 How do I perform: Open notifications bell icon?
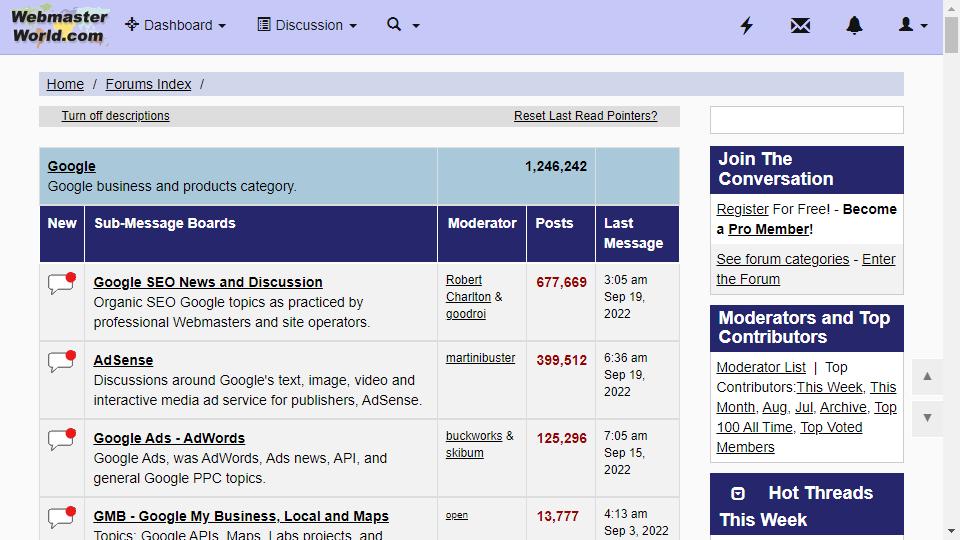tap(854, 25)
